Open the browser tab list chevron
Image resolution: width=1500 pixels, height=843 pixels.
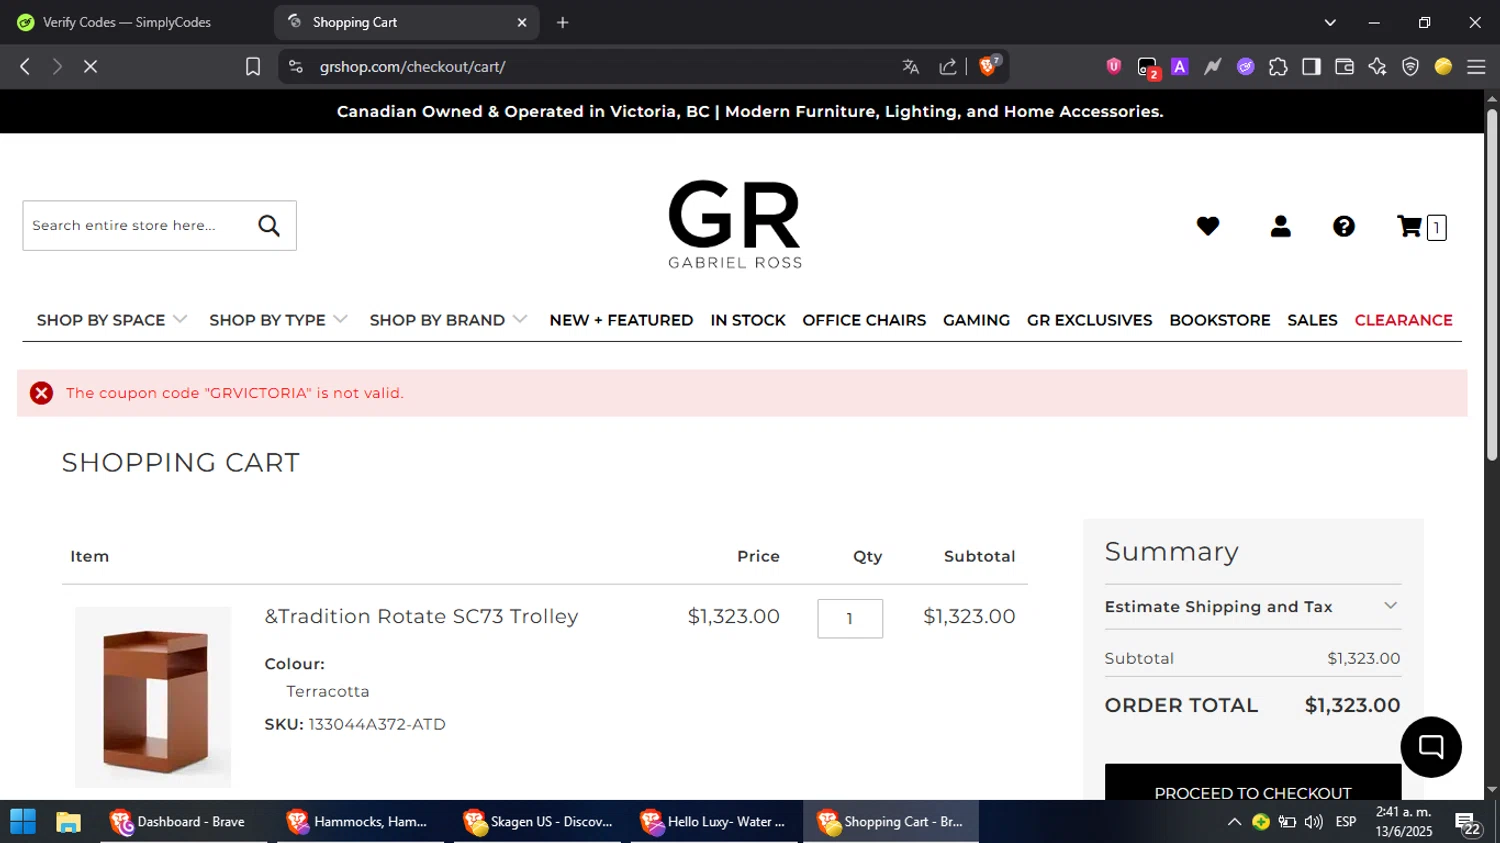coord(1330,22)
